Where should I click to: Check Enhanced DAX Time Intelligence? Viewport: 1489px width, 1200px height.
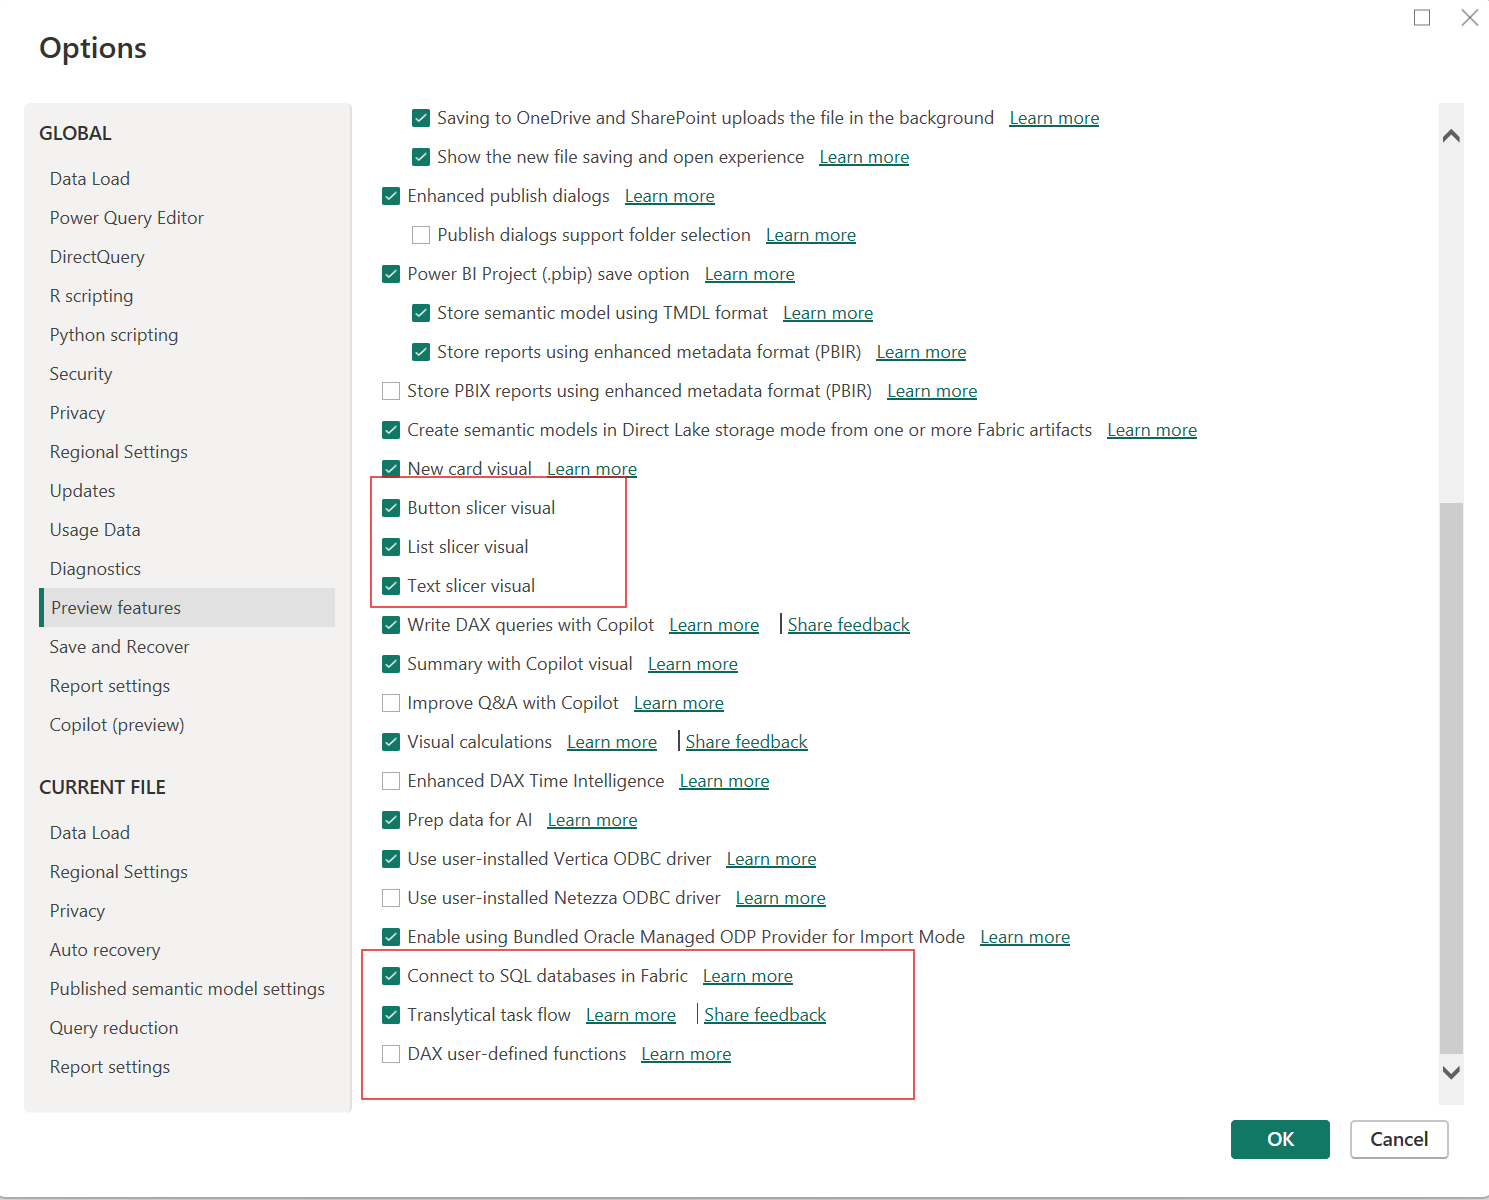click(x=390, y=780)
